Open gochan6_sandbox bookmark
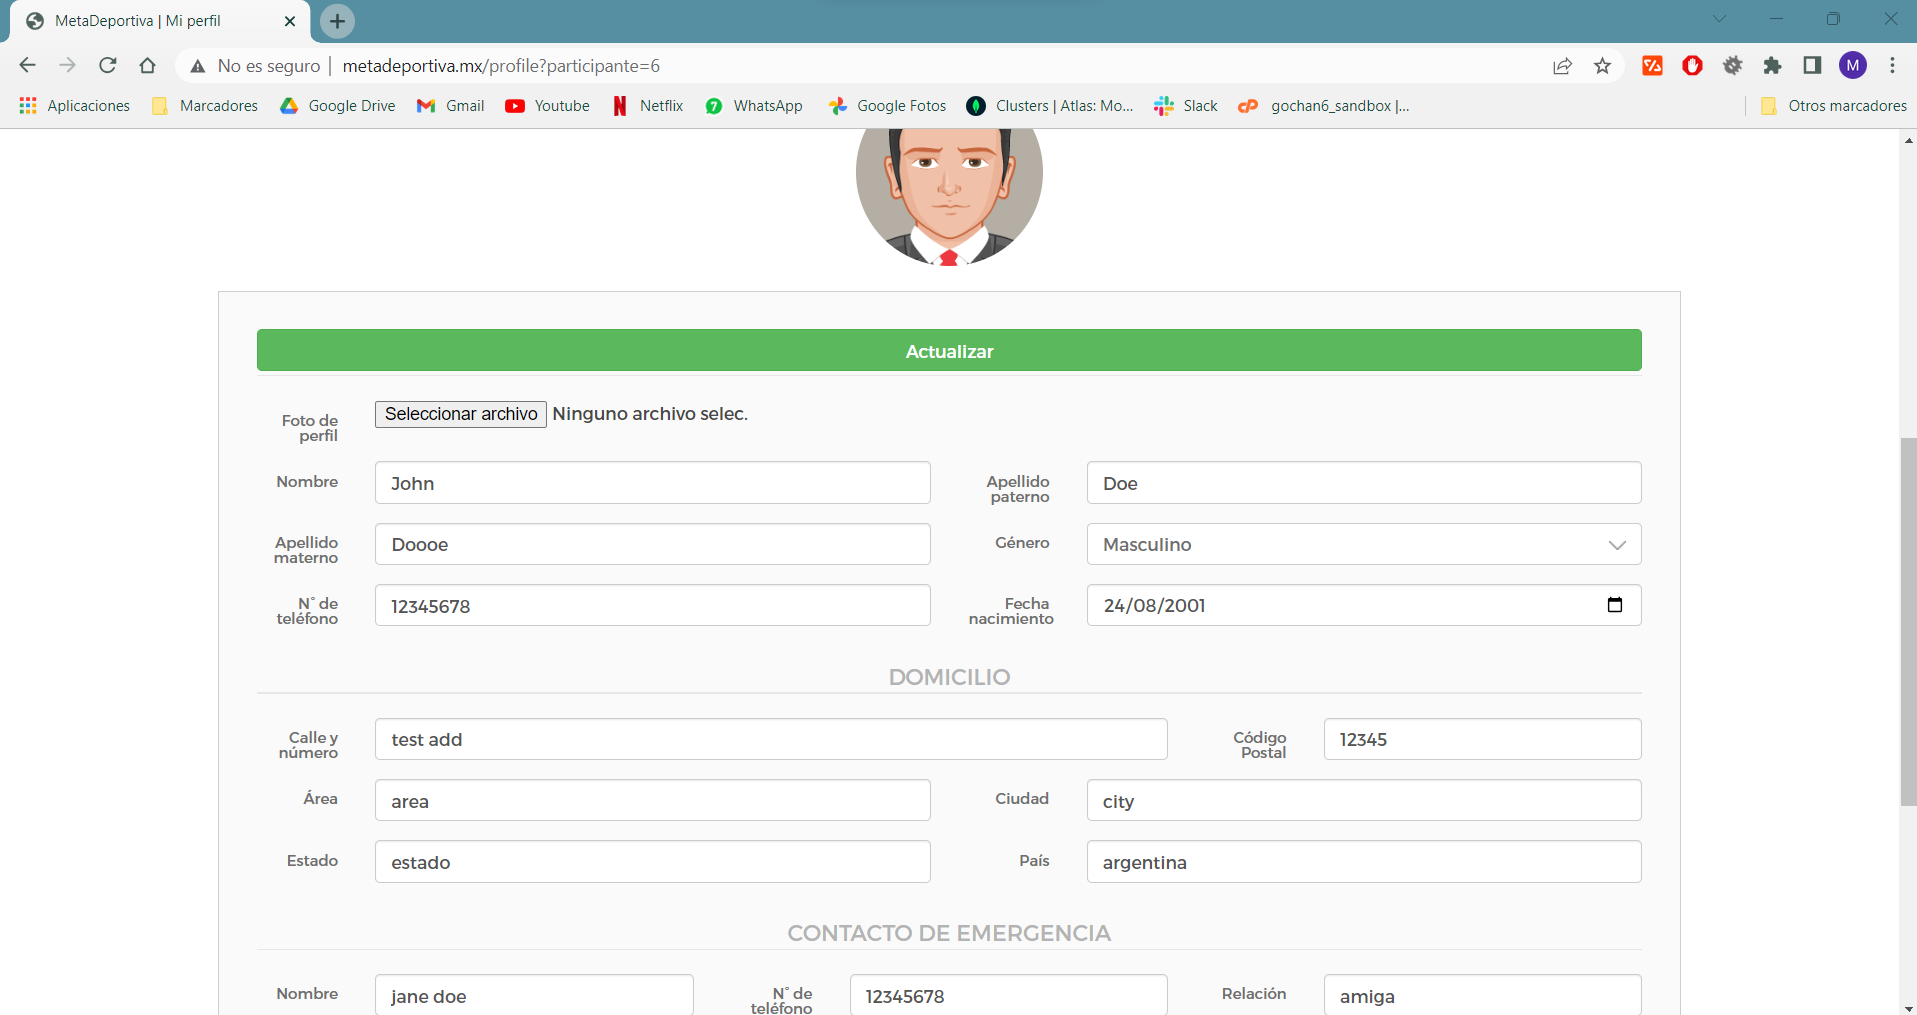This screenshot has width=1917, height=1015. pos(1323,106)
